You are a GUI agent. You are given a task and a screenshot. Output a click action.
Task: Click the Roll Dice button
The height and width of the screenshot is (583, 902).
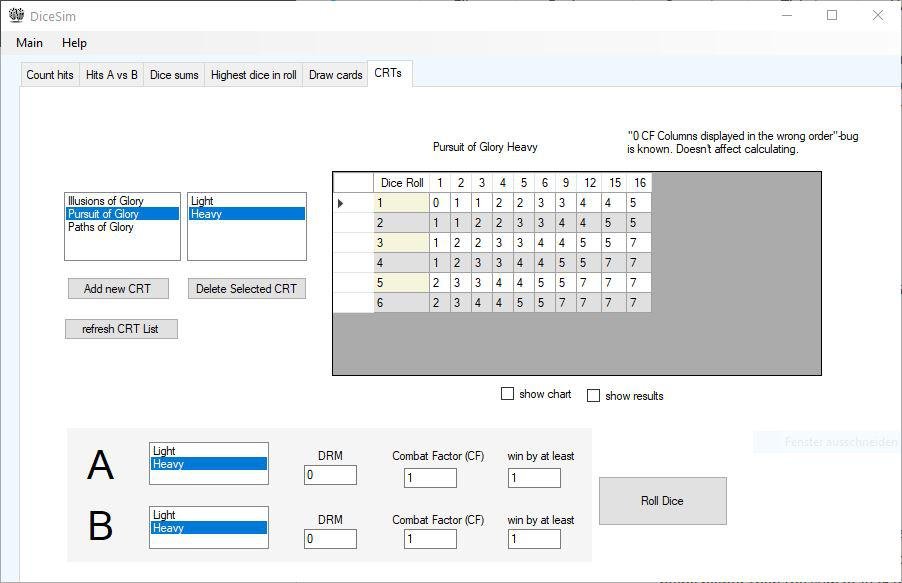click(x=663, y=501)
